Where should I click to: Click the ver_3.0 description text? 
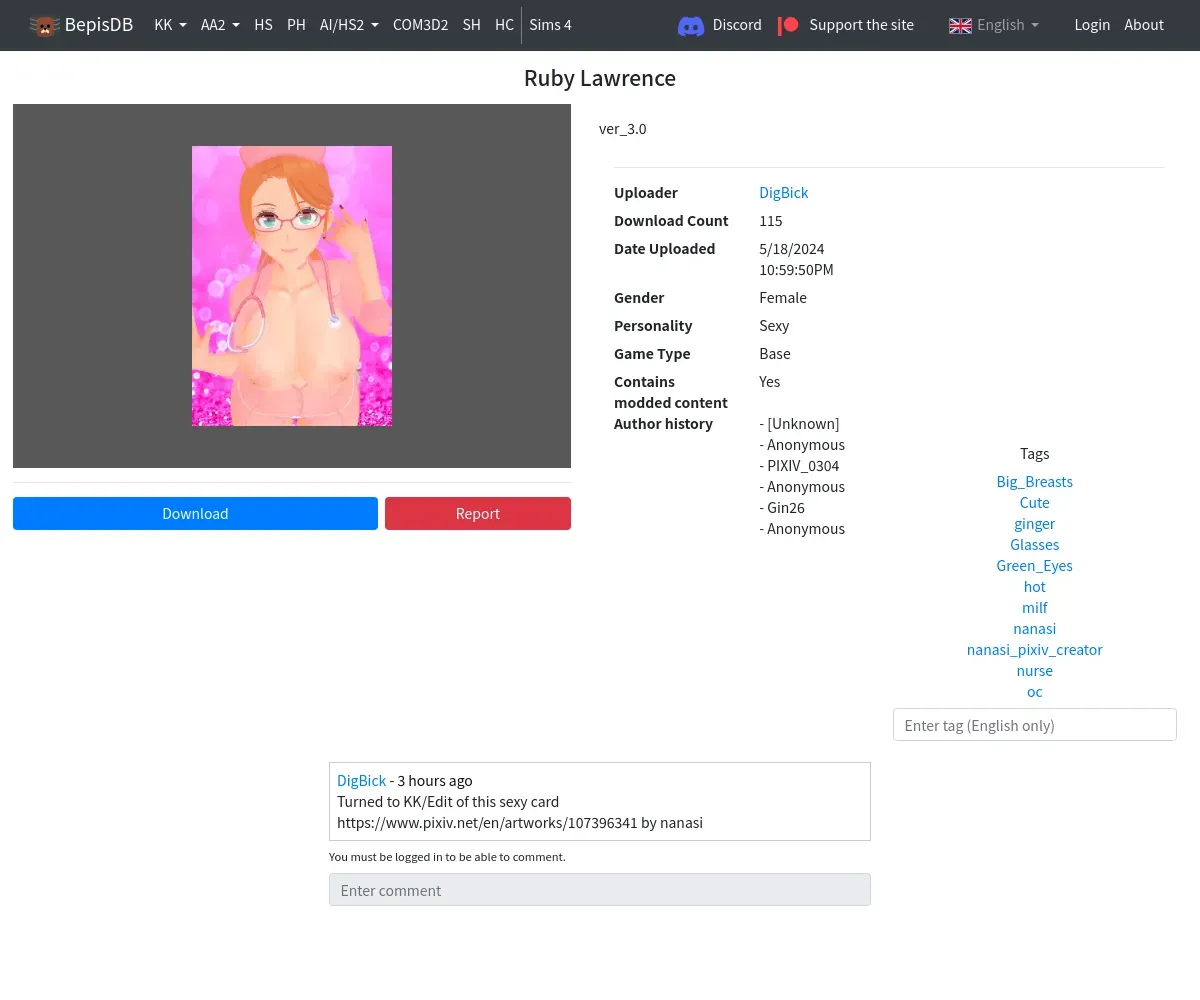623,129
